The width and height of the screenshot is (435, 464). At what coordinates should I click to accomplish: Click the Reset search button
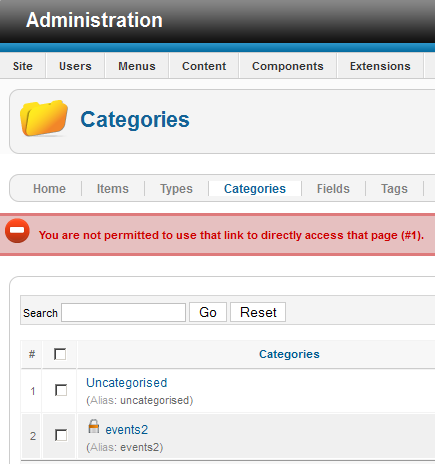click(258, 312)
